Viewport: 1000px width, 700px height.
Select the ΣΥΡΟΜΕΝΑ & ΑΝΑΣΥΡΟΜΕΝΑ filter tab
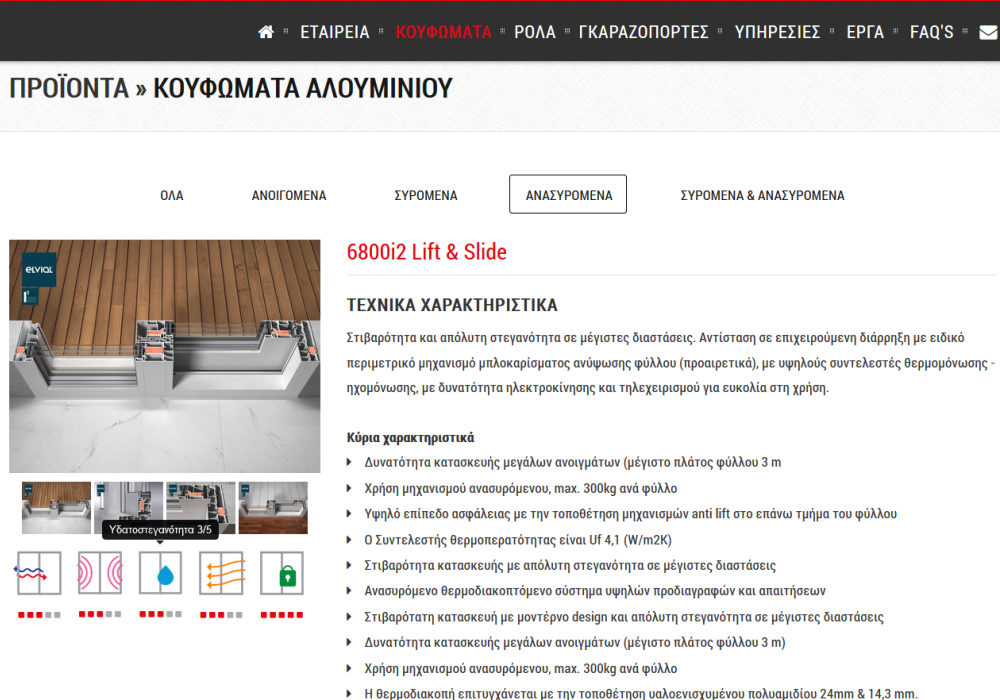762,195
